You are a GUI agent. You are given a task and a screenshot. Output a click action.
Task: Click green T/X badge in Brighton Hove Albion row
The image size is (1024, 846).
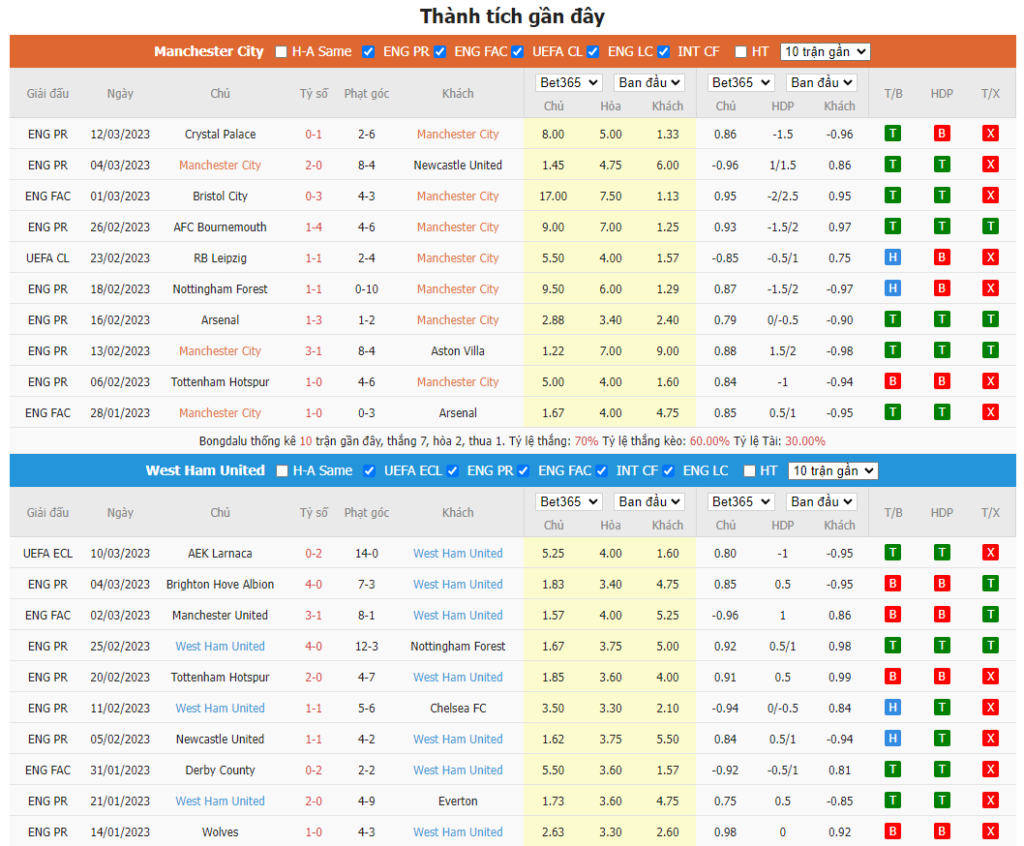990,584
